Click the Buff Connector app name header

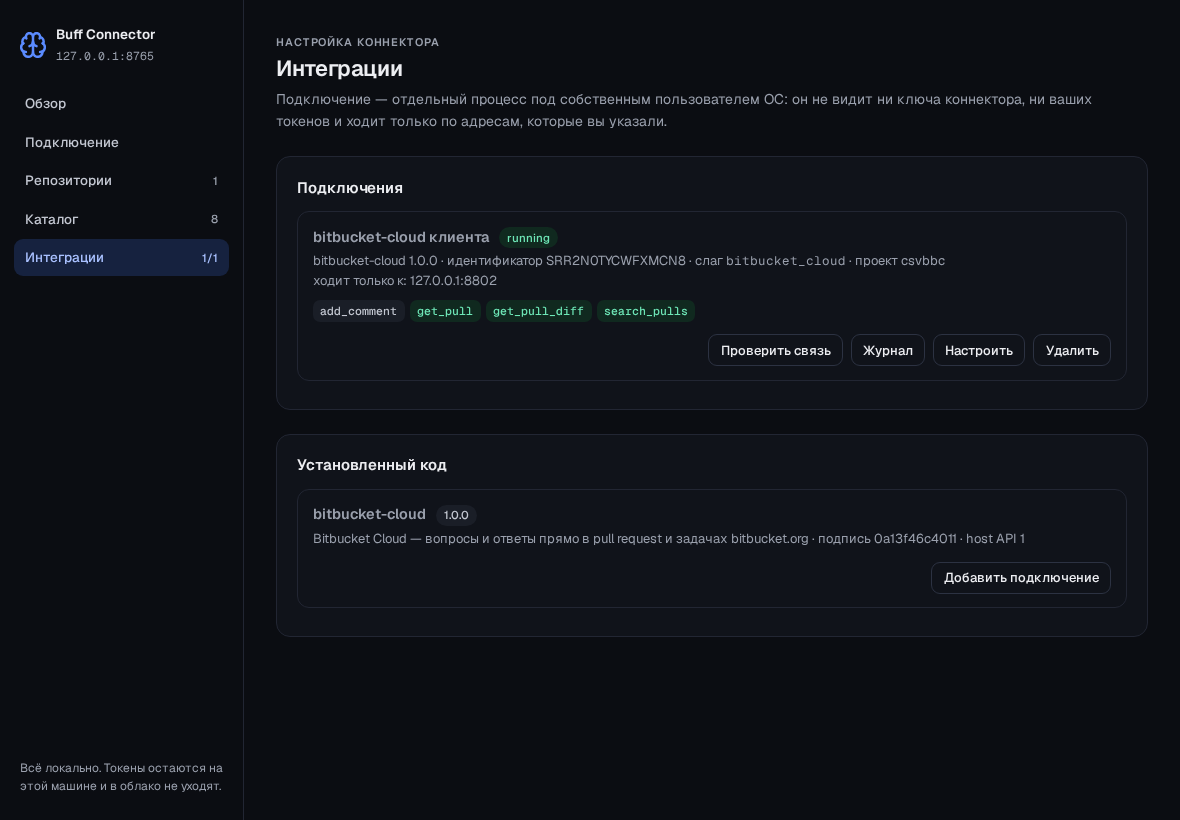pyautogui.click(x=105, y=35)
